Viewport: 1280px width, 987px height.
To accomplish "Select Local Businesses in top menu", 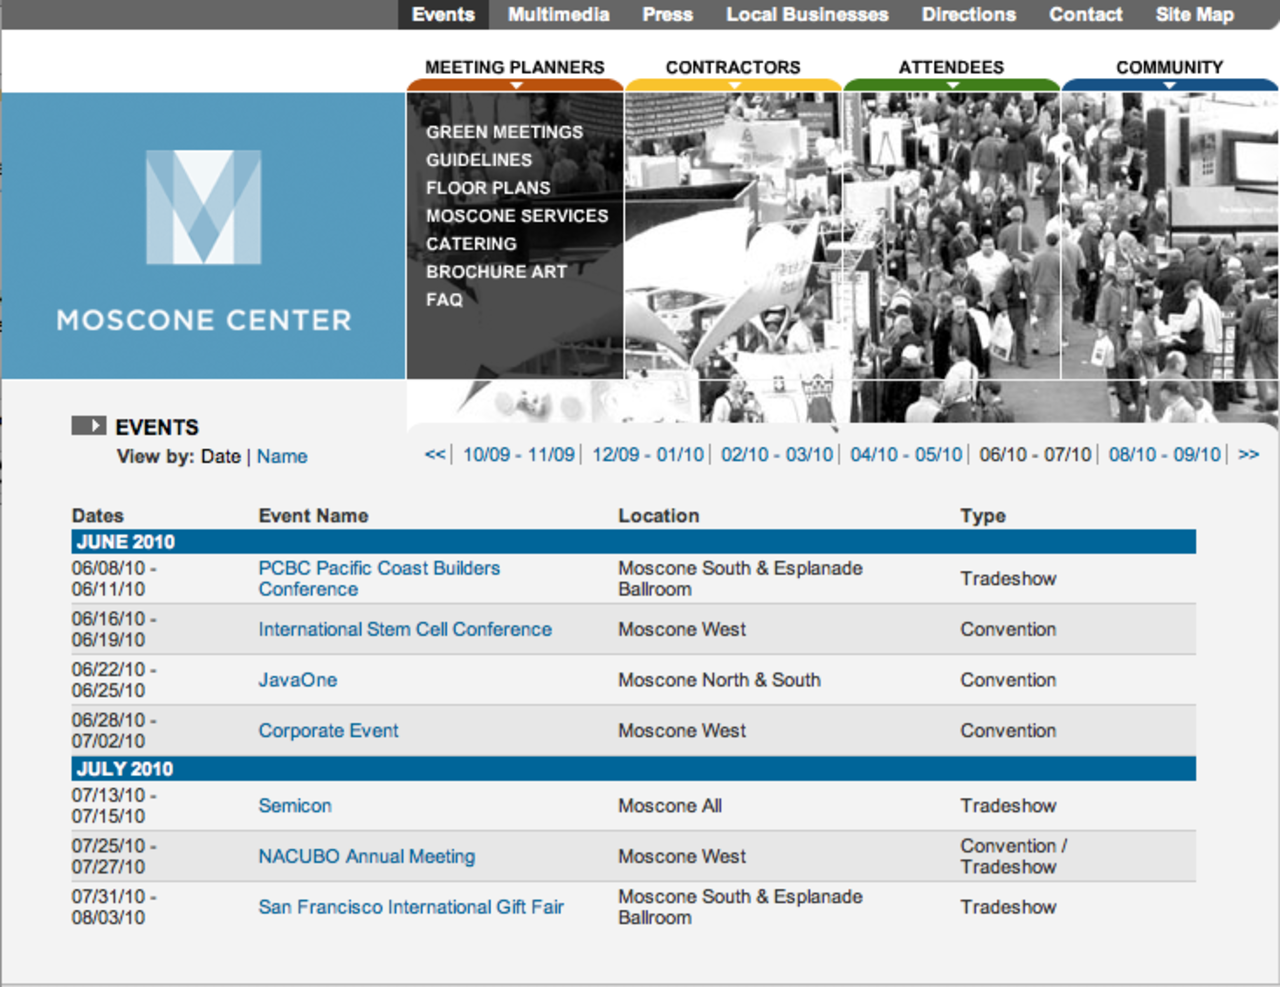I will 807,15.
